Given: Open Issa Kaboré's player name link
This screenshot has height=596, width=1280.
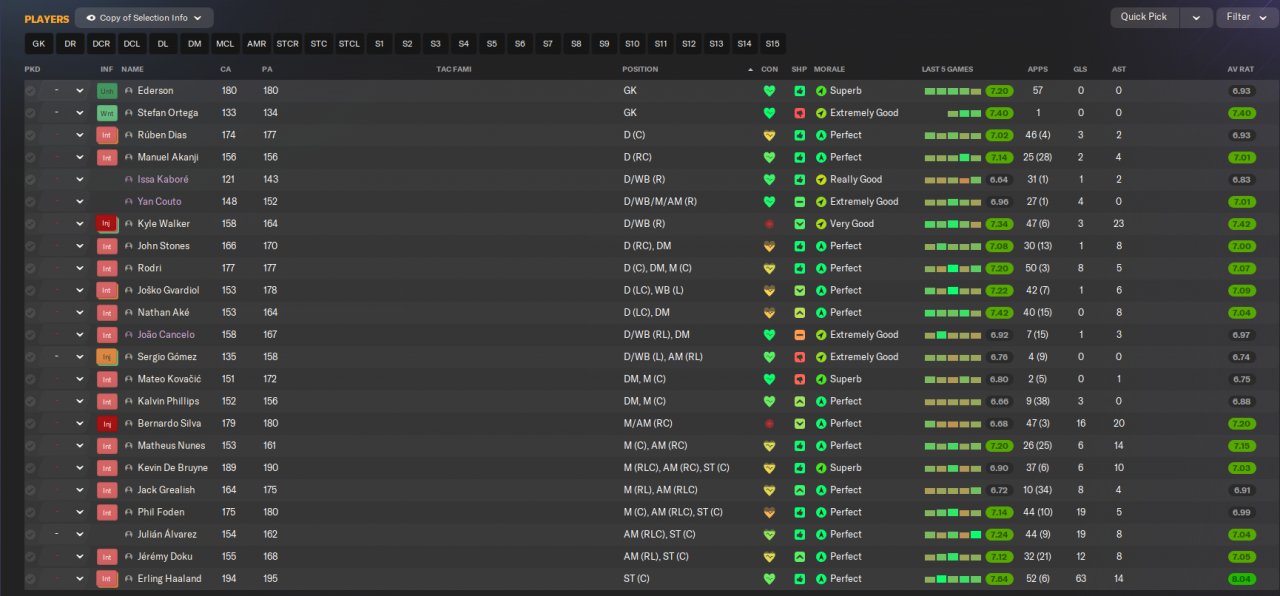Looking at the screenshot, I should click(x=163, y=180).
